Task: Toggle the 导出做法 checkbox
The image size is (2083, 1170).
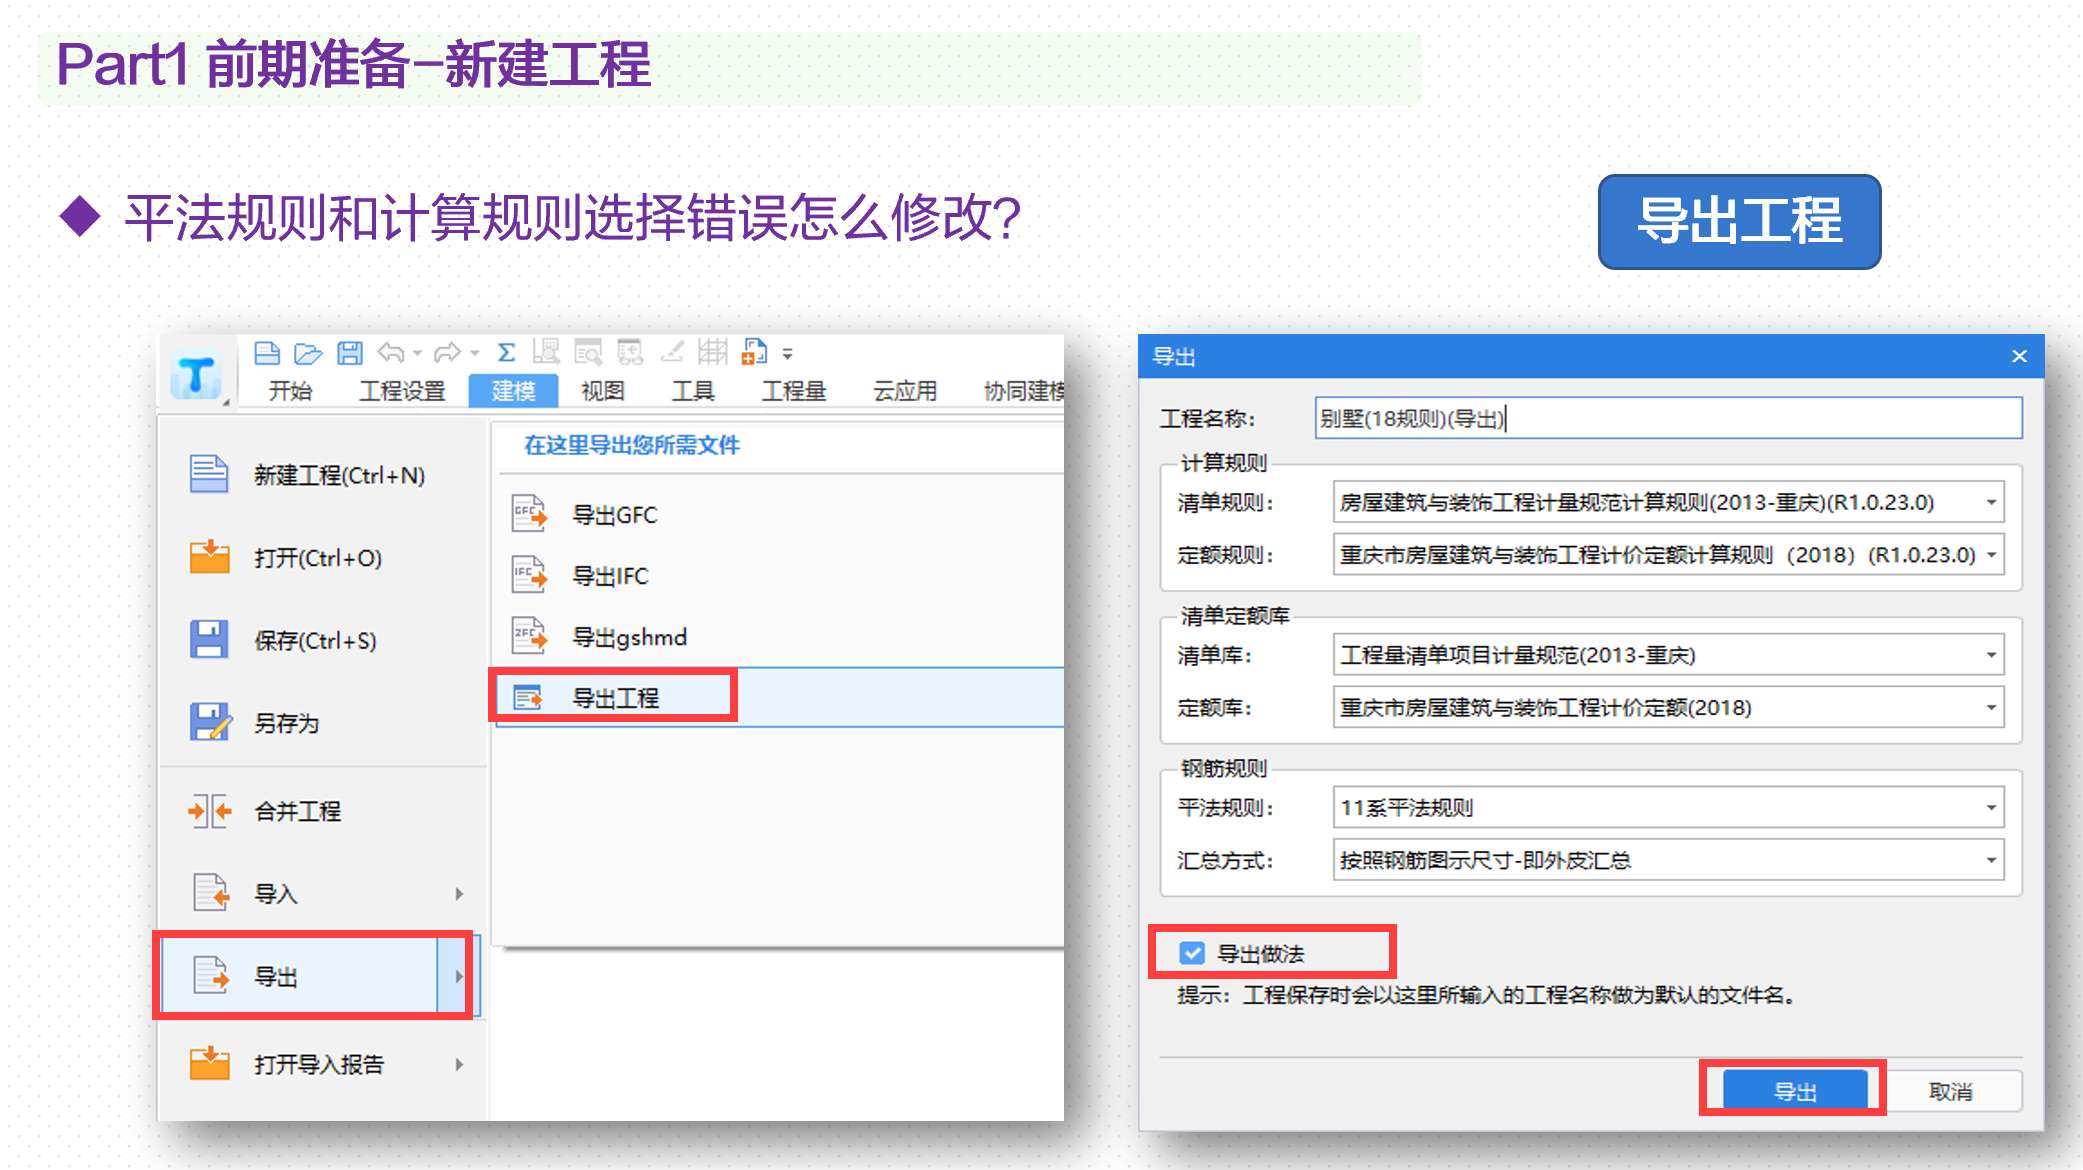Action: click(x=1192, y=953)
